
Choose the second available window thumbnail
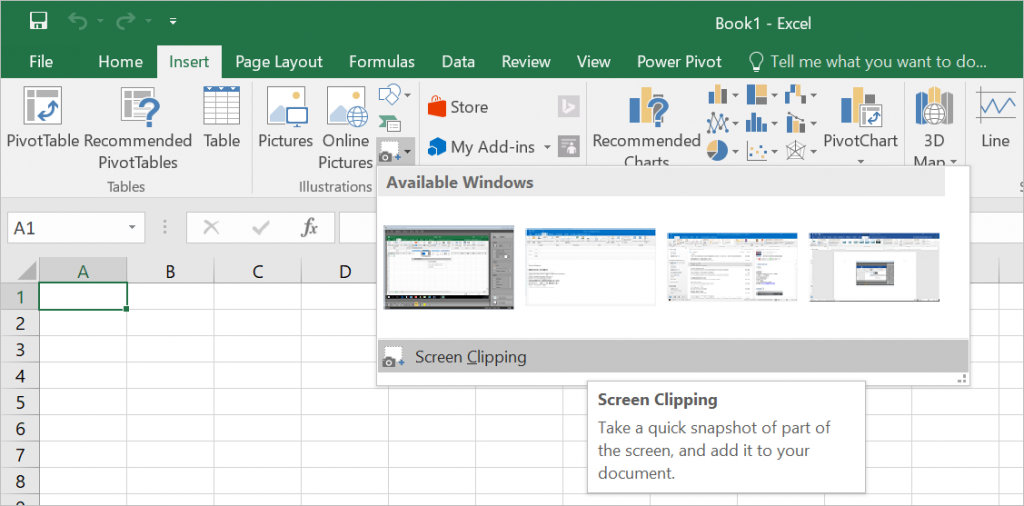[x=590, y=266]
